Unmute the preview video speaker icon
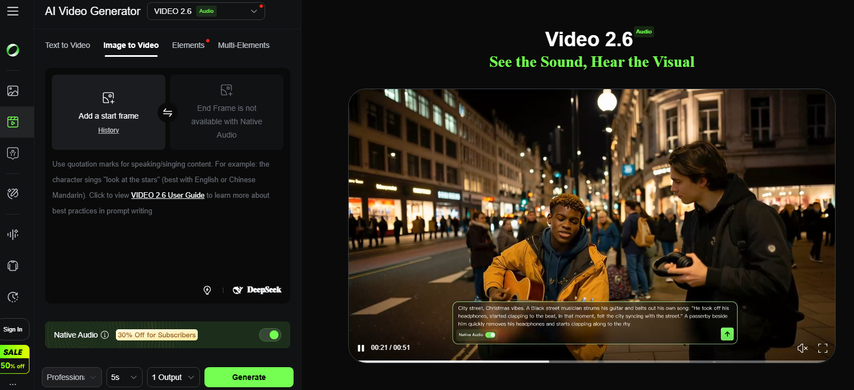Screen dimensions: 854x390 (802, 348)
